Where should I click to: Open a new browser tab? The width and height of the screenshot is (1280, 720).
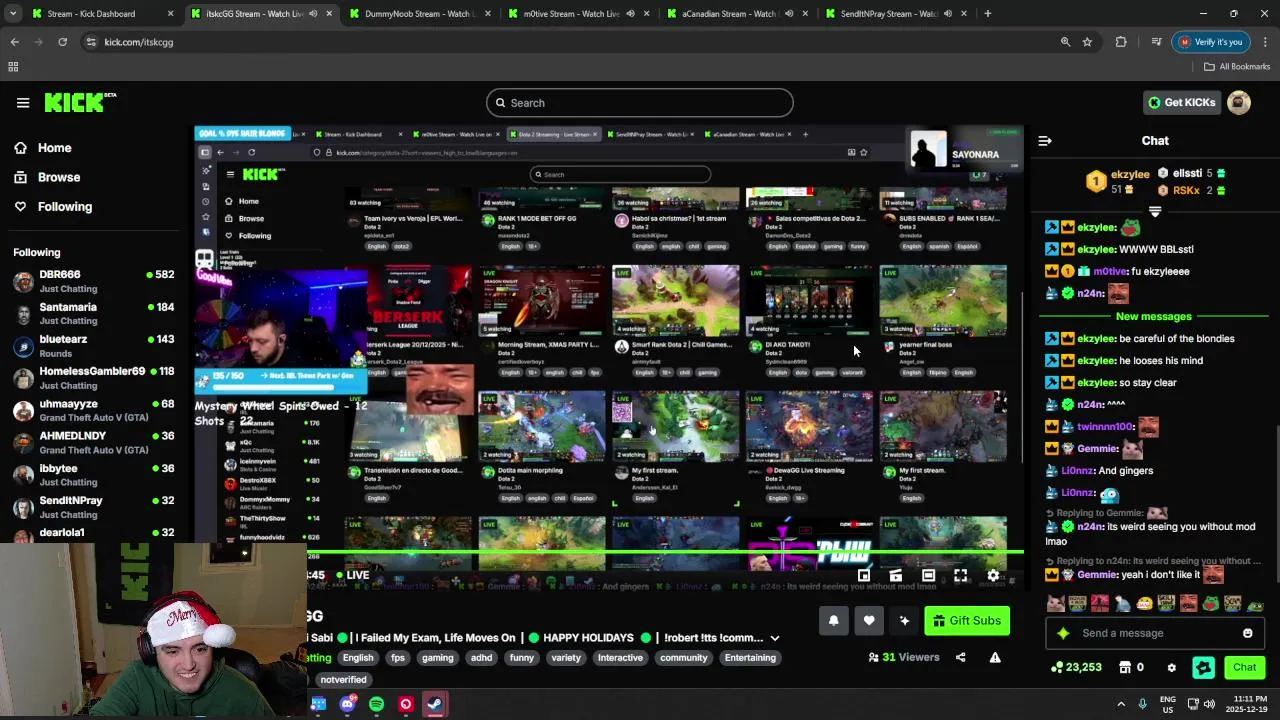coord(987,14)
